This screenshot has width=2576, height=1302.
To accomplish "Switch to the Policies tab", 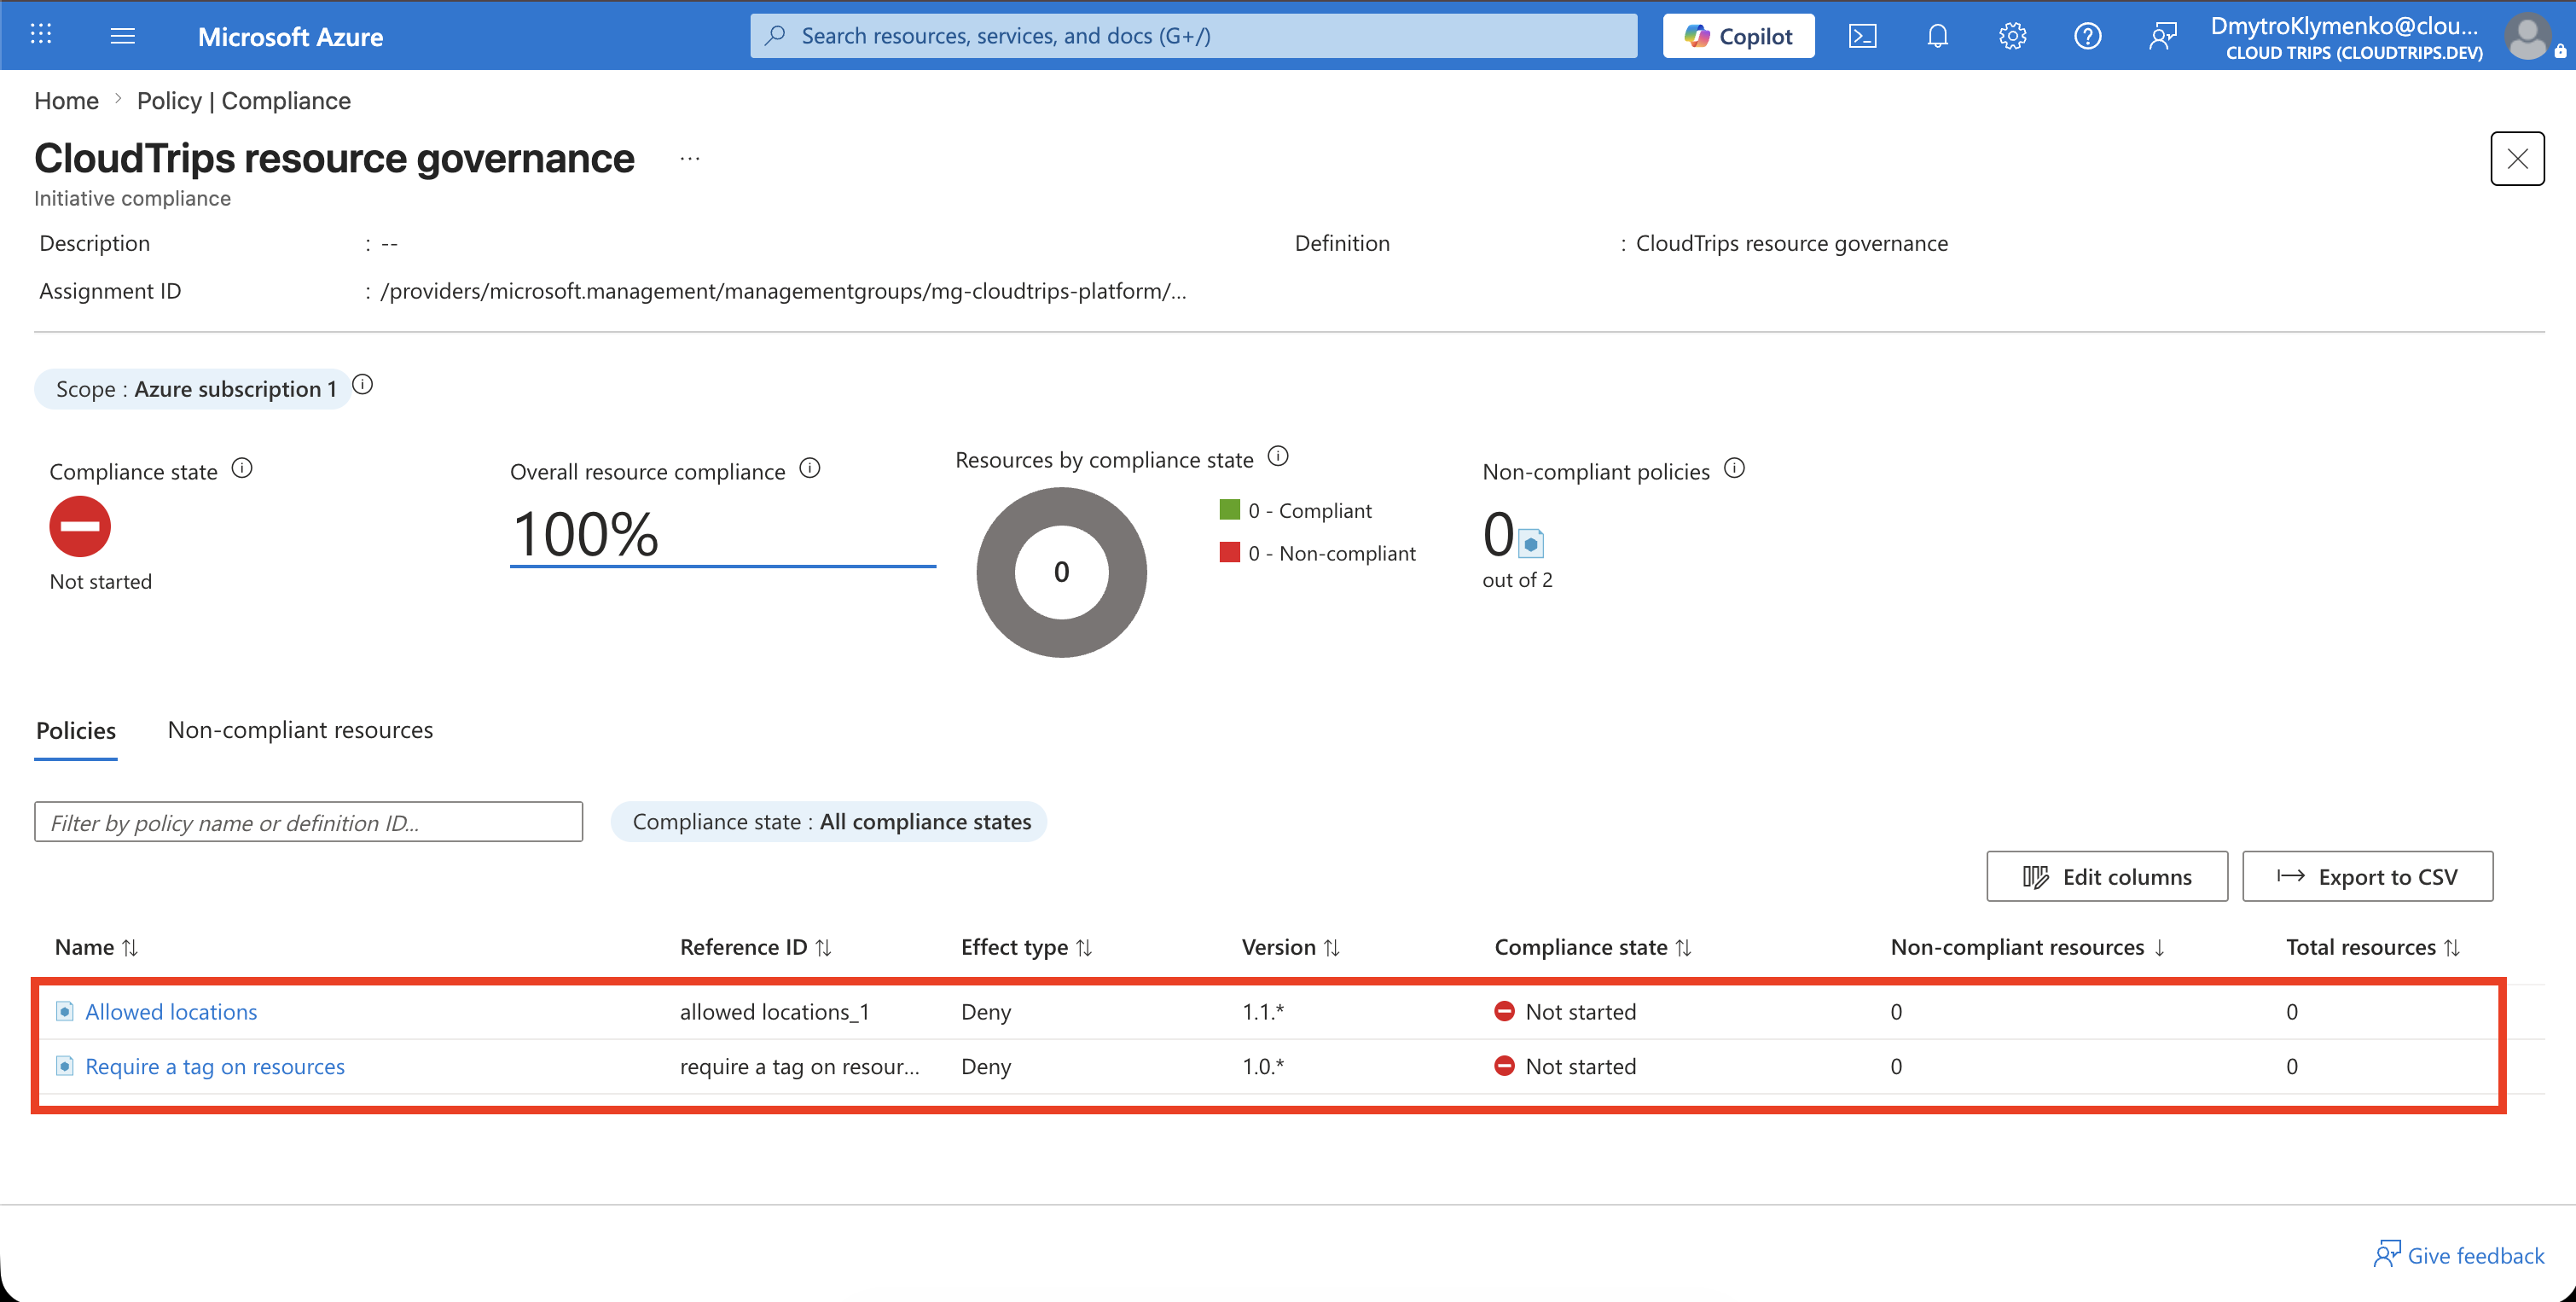I will coord(76,730).
